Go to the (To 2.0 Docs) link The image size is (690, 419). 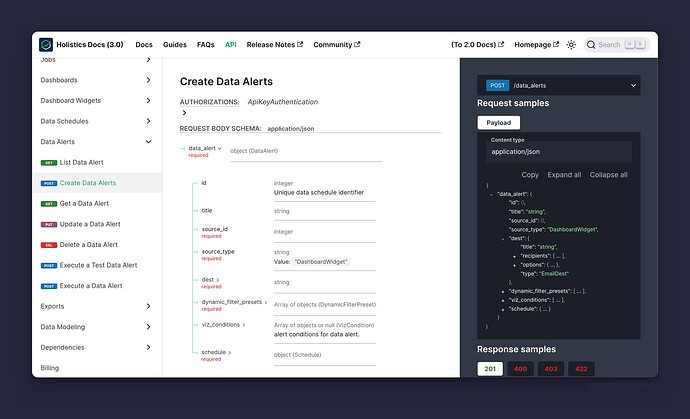pos(477,44)
